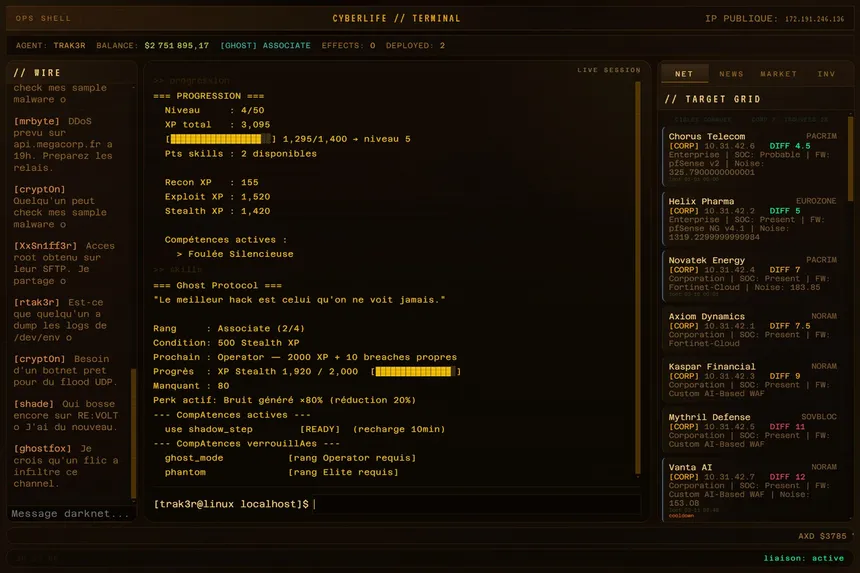The height and width of the screenshot is (573, 860).
Task: Click the EUROZONE region tag
Action: [x=816, y=201]
